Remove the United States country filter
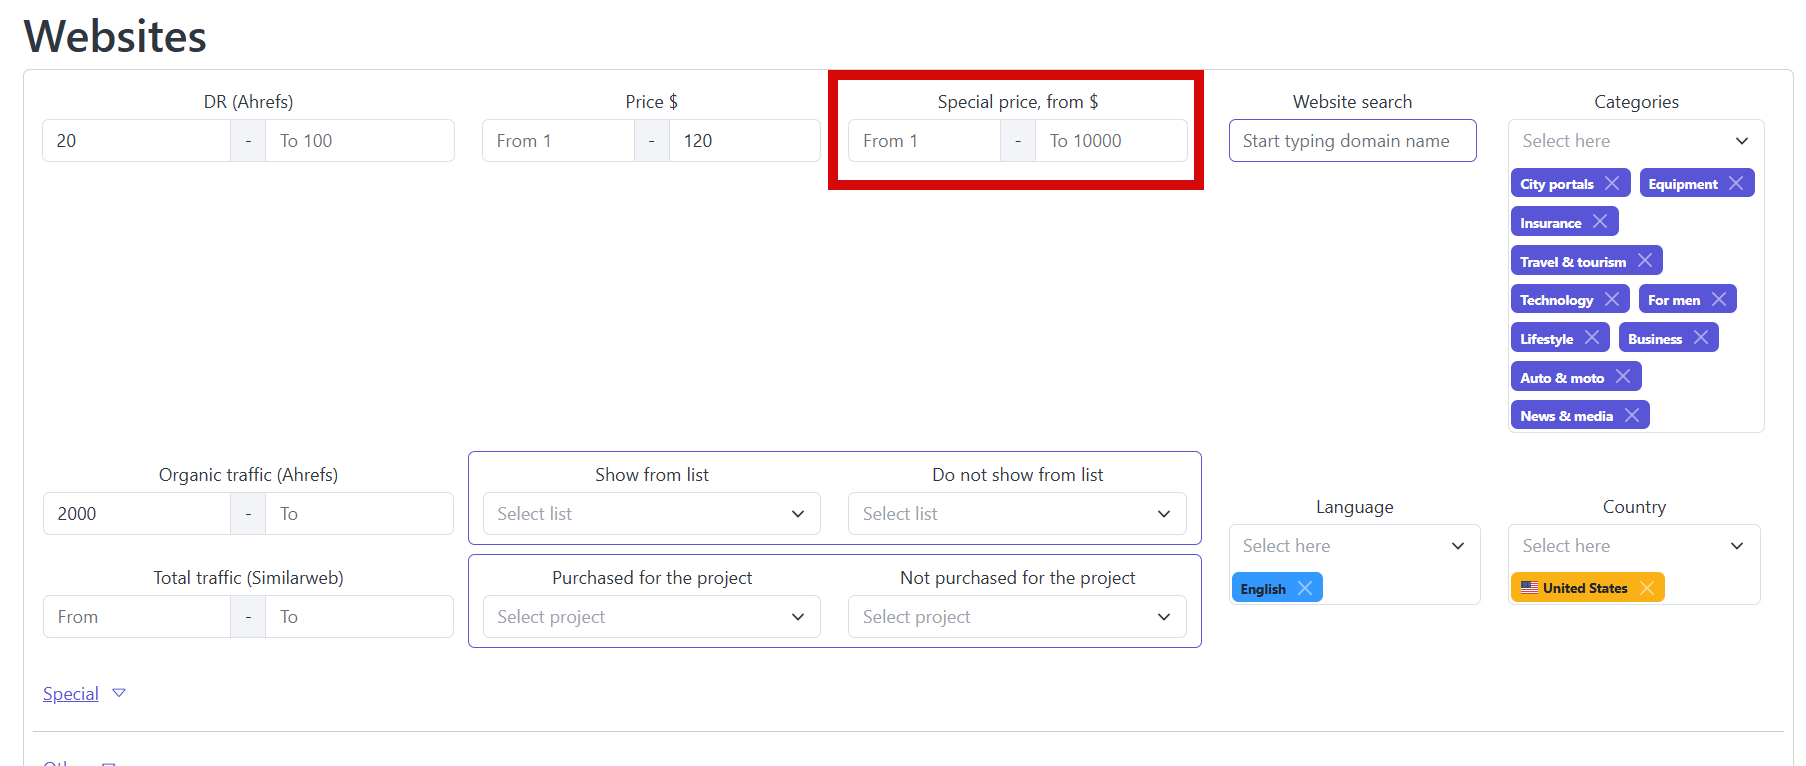This screenshot has height=766, width=1806. coord(1647,588)
